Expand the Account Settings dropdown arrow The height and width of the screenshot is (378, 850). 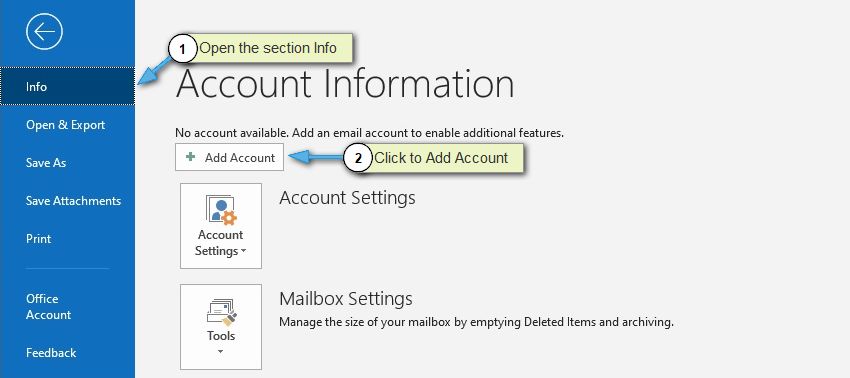pyautogui.click(x=243, y=251)
